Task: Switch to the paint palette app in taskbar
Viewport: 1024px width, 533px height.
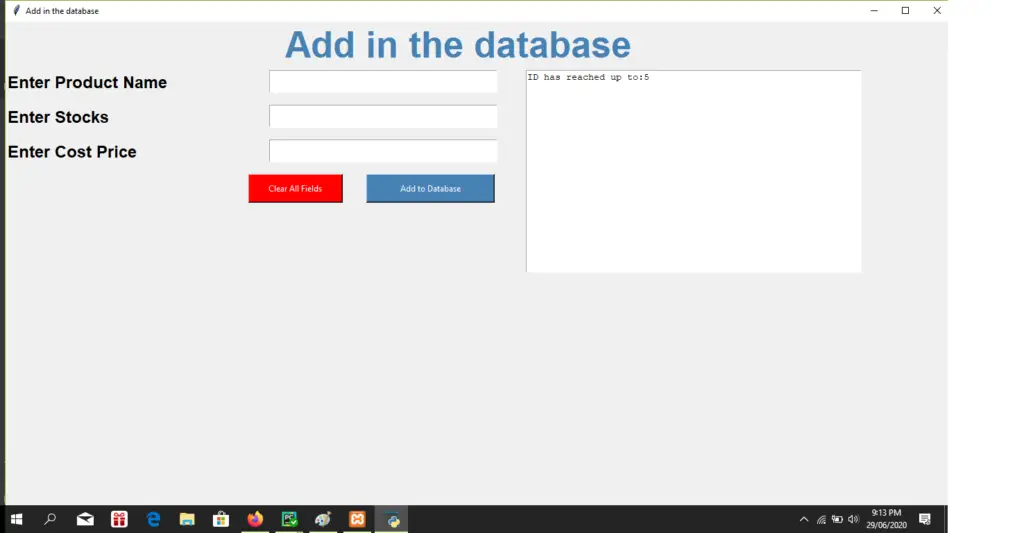Action: (323, 519)
